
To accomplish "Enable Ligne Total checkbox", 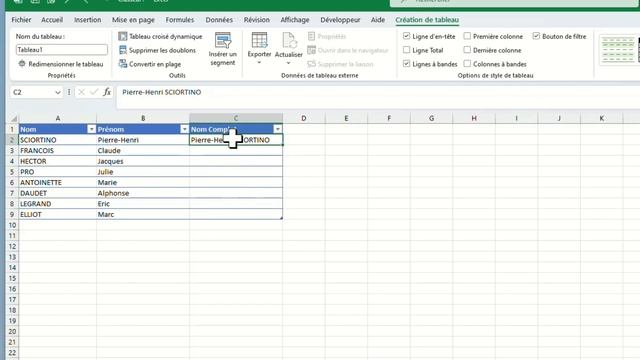I will [407, 50].
